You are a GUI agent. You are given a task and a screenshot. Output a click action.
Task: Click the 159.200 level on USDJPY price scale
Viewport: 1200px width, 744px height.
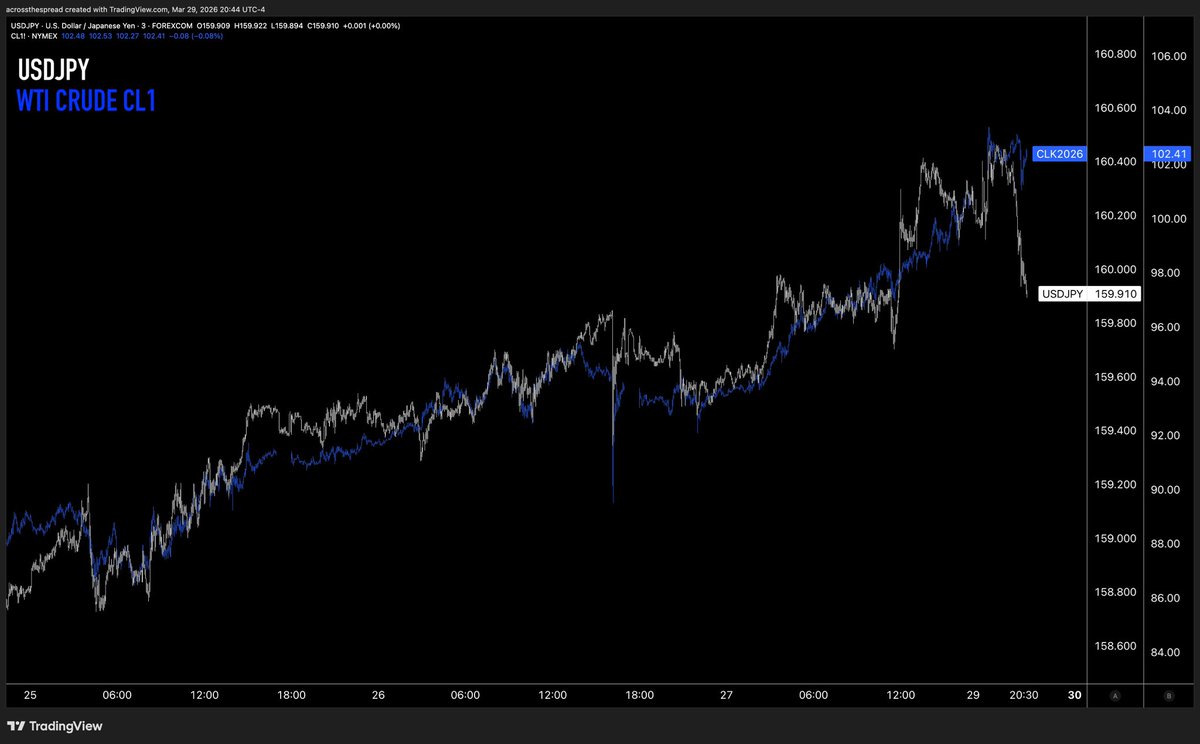pyautogui.click(x=1116, y=484)
